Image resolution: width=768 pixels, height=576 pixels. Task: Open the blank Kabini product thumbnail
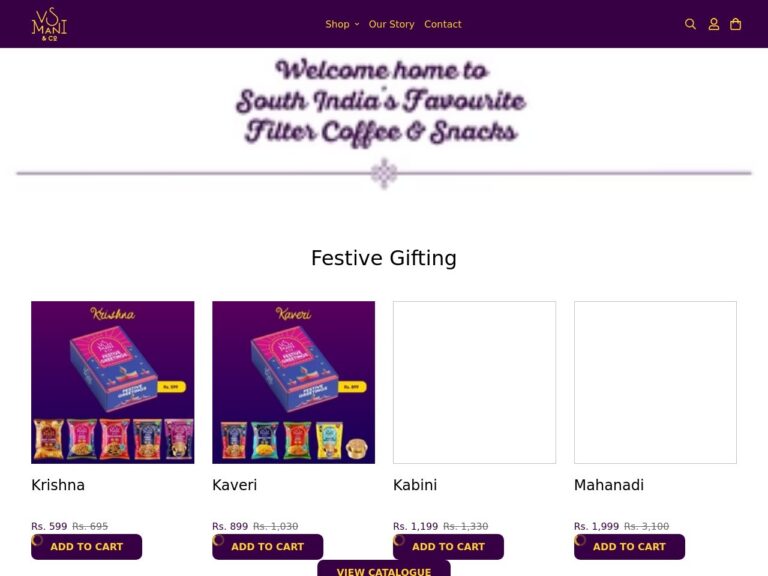pyautogui.click(x=474, y=383)
